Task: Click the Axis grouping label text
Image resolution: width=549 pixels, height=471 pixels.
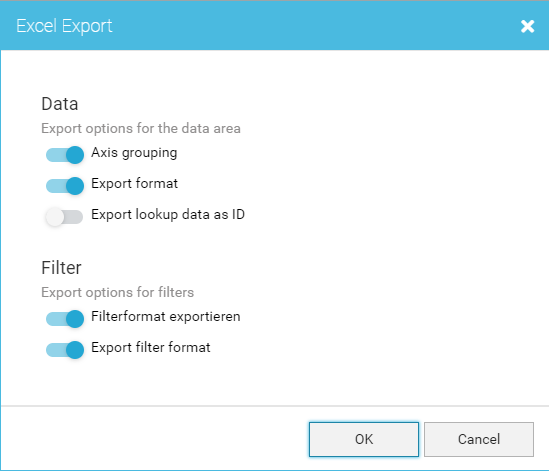Action: [134, 153]
